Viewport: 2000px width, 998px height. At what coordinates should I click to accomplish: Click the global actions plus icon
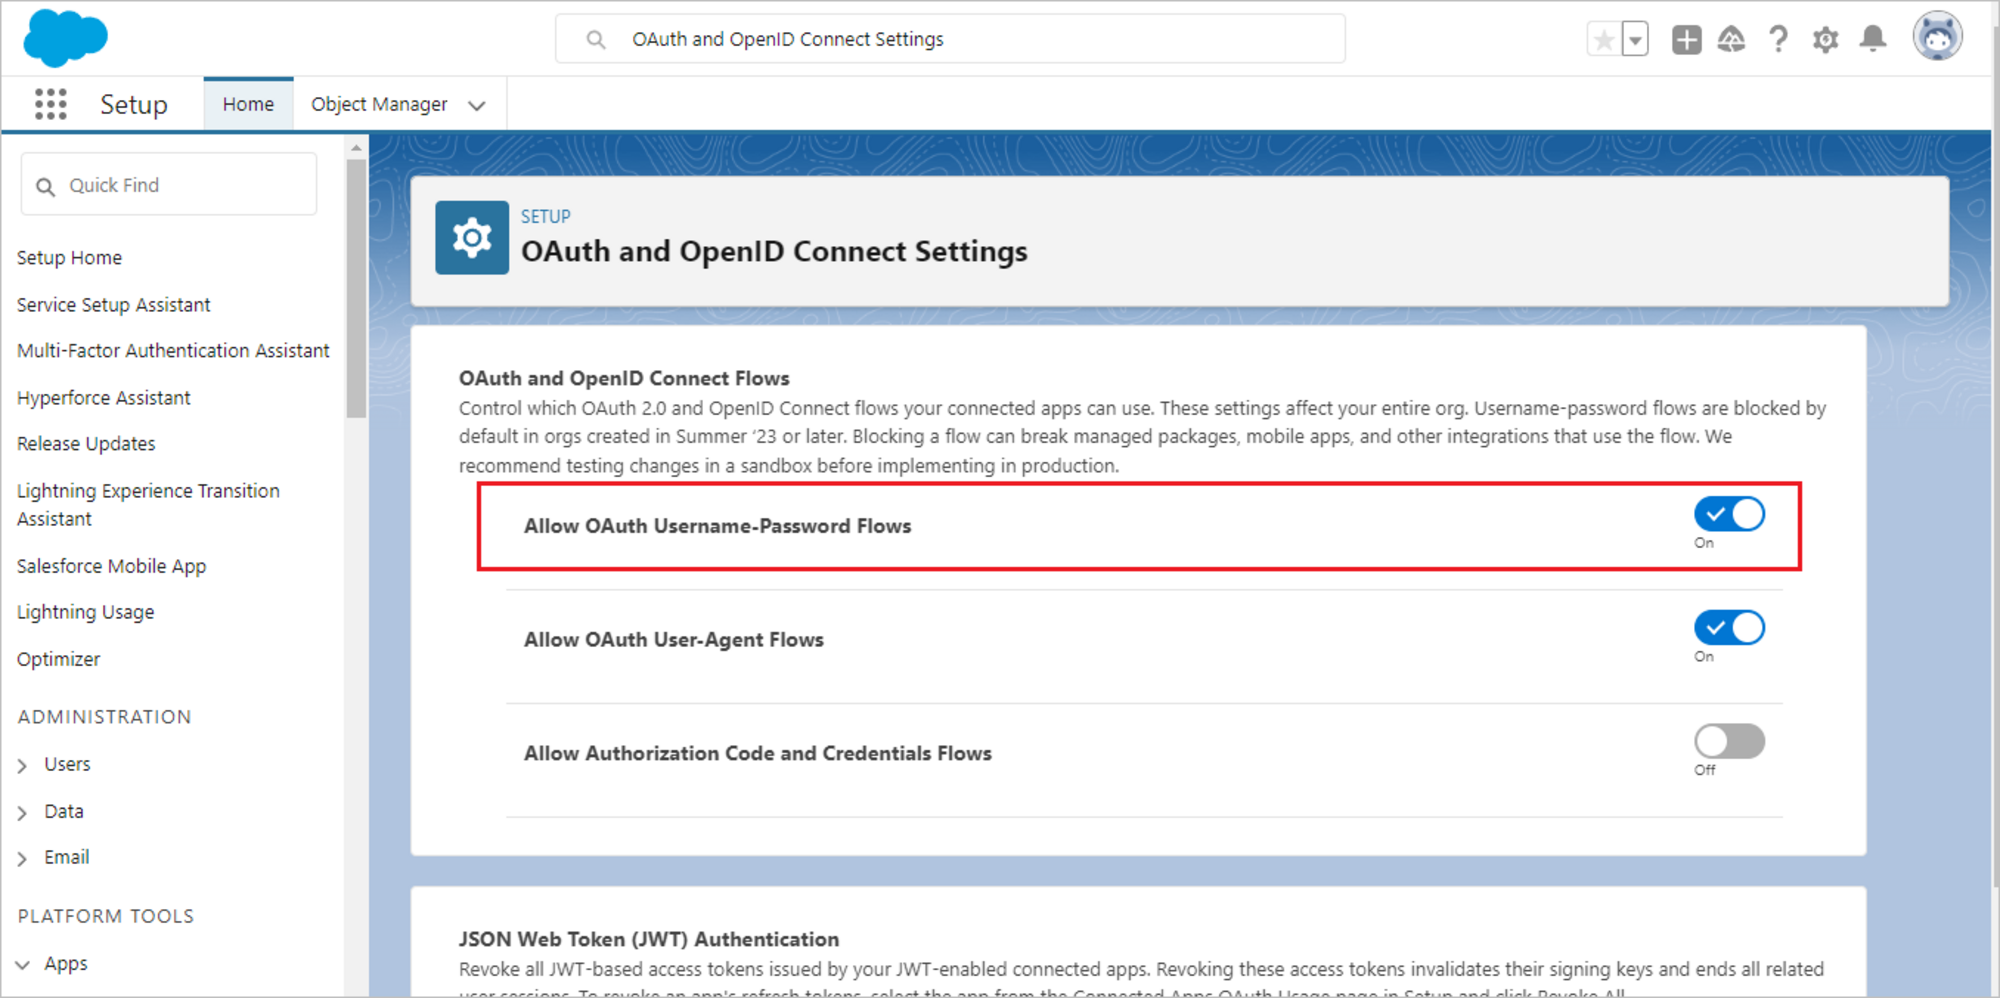[1686, 40]
